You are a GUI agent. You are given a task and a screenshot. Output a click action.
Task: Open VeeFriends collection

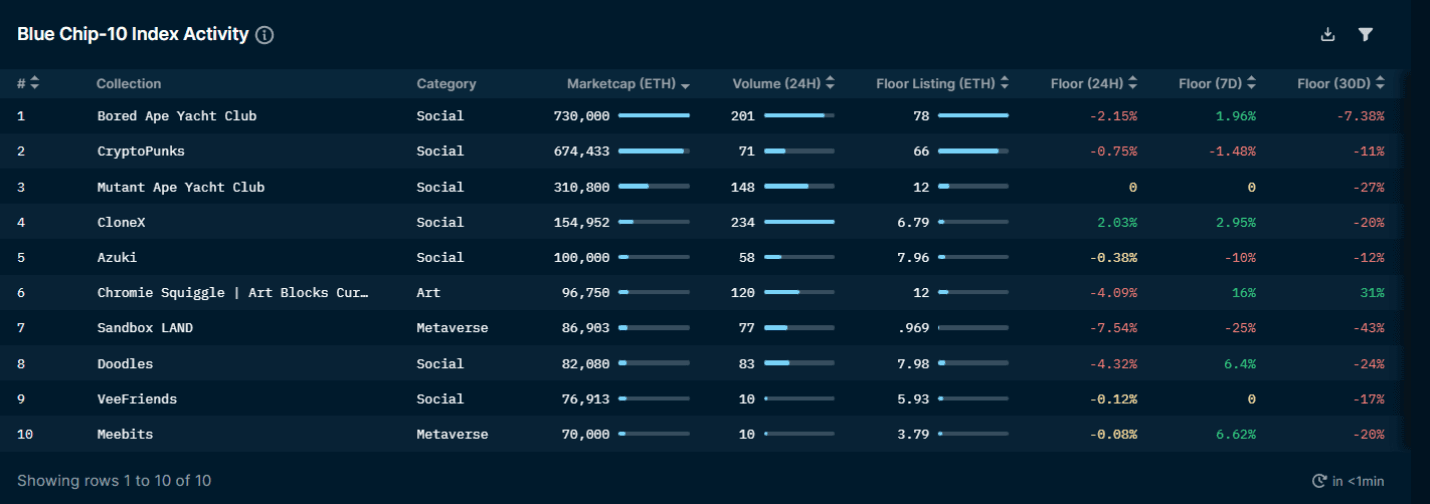[x=137, y=399]
